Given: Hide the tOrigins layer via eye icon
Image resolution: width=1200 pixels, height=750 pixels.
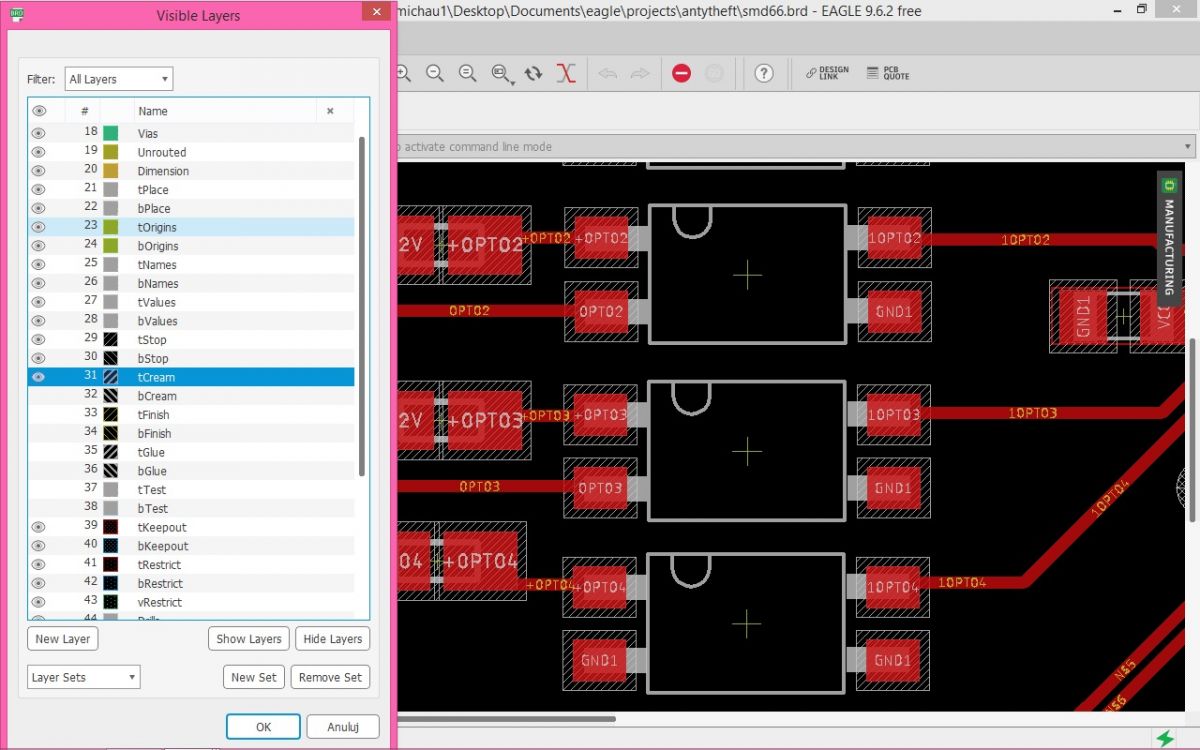Looking at the screenshot, I should 39,227.
